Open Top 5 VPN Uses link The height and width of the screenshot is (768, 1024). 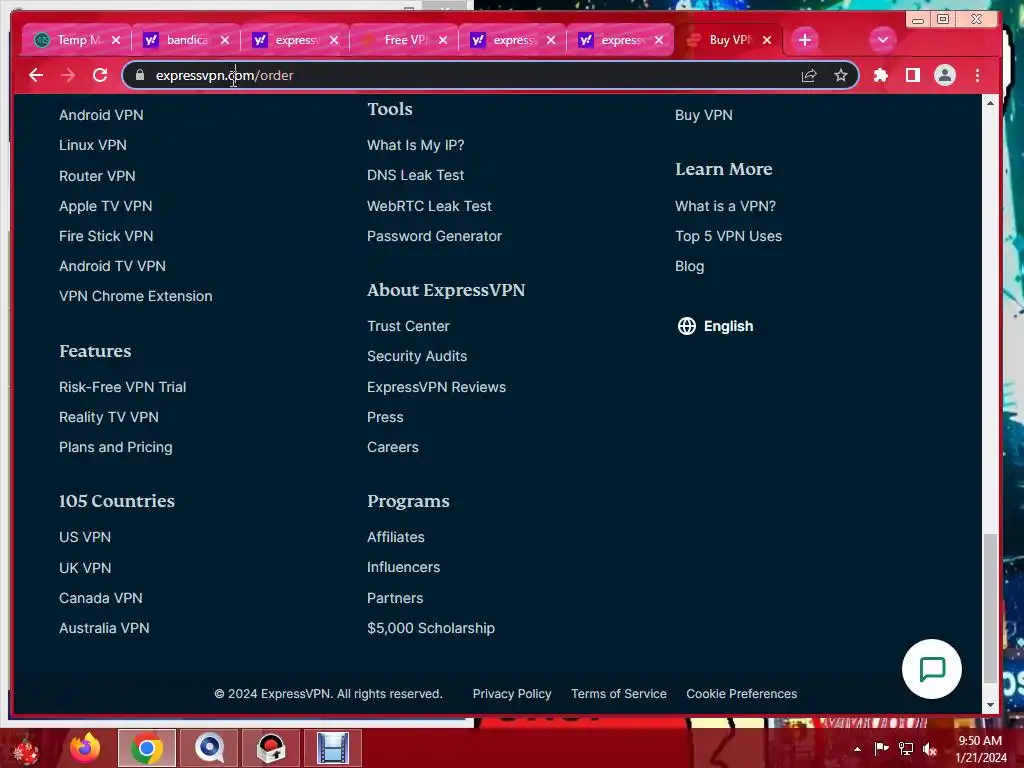(728, 236)
